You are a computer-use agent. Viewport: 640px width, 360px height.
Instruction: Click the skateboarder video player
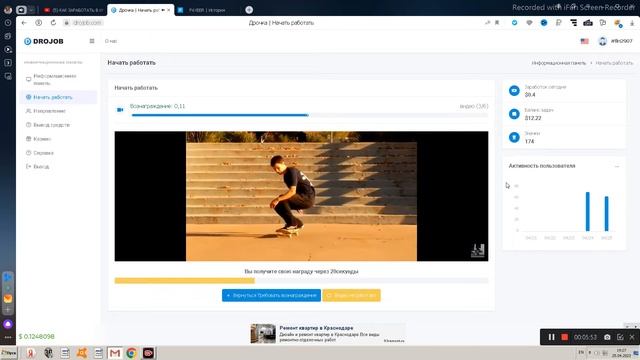point(301,196)
